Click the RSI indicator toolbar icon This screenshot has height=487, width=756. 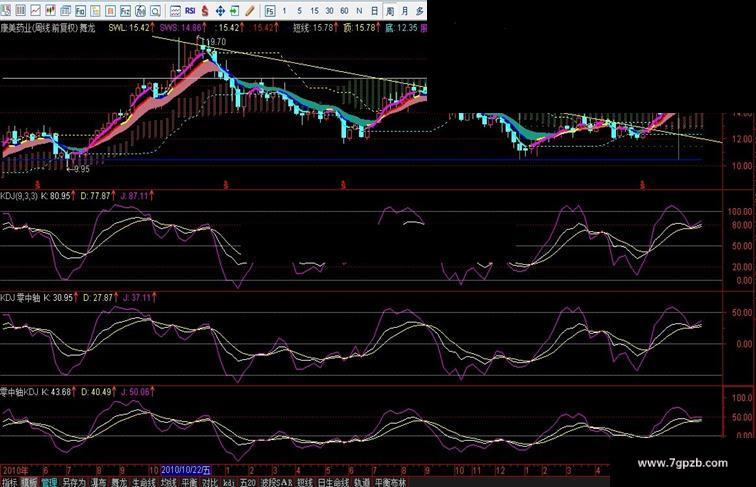[189, 10]
